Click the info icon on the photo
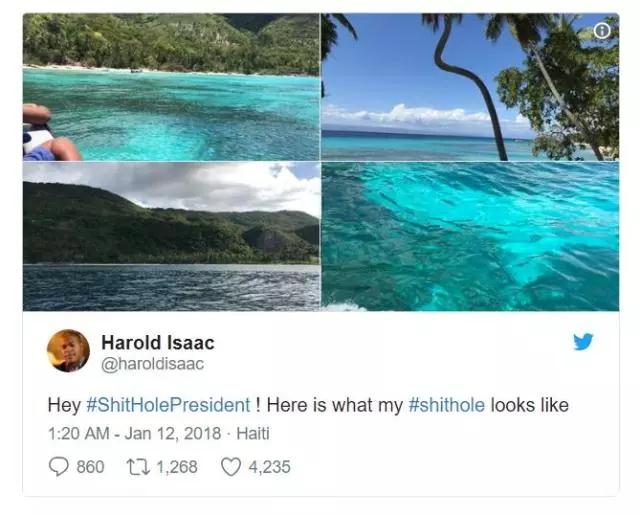 pos(602,31)
